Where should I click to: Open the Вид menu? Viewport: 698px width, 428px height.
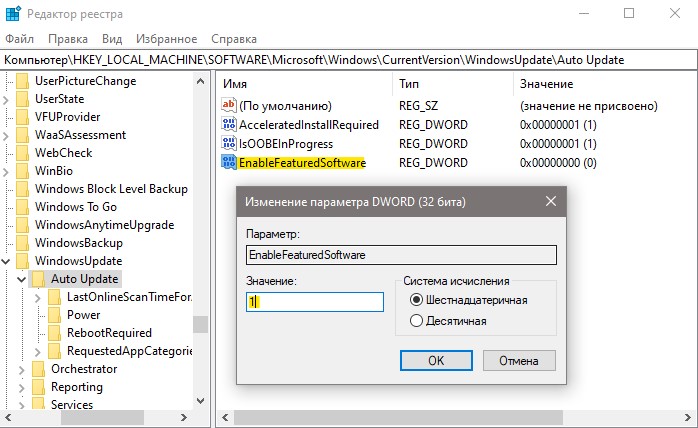tap(112, 39)
